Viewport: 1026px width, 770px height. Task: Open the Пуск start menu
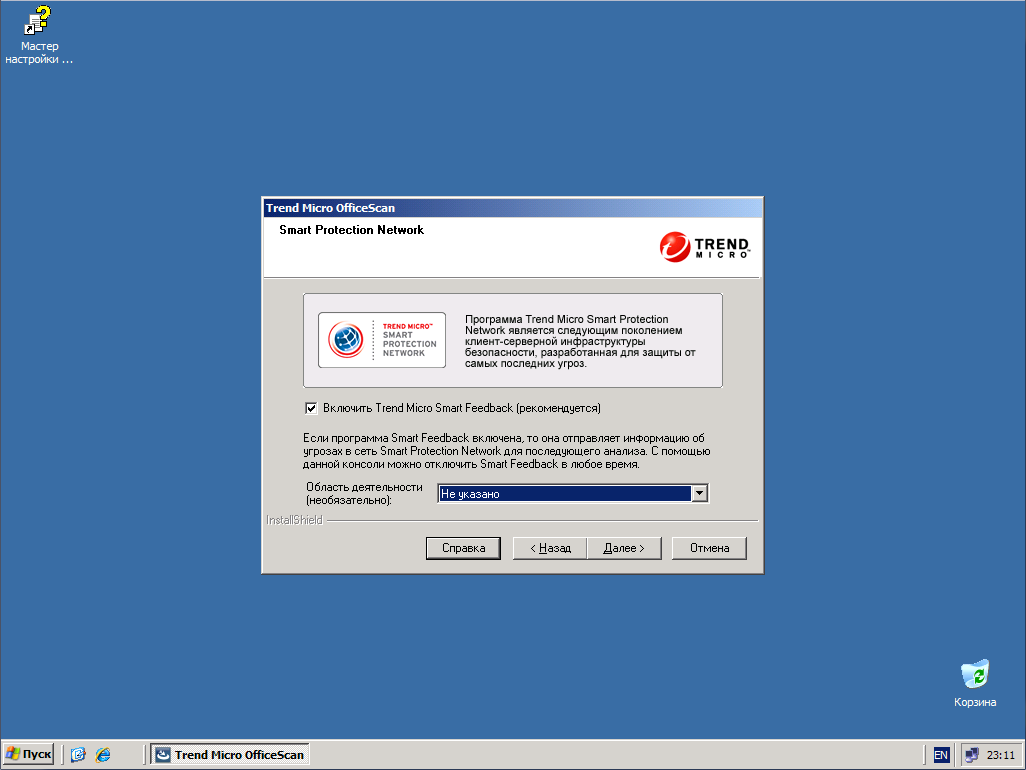pyautogui.click(x=28, y=754)
